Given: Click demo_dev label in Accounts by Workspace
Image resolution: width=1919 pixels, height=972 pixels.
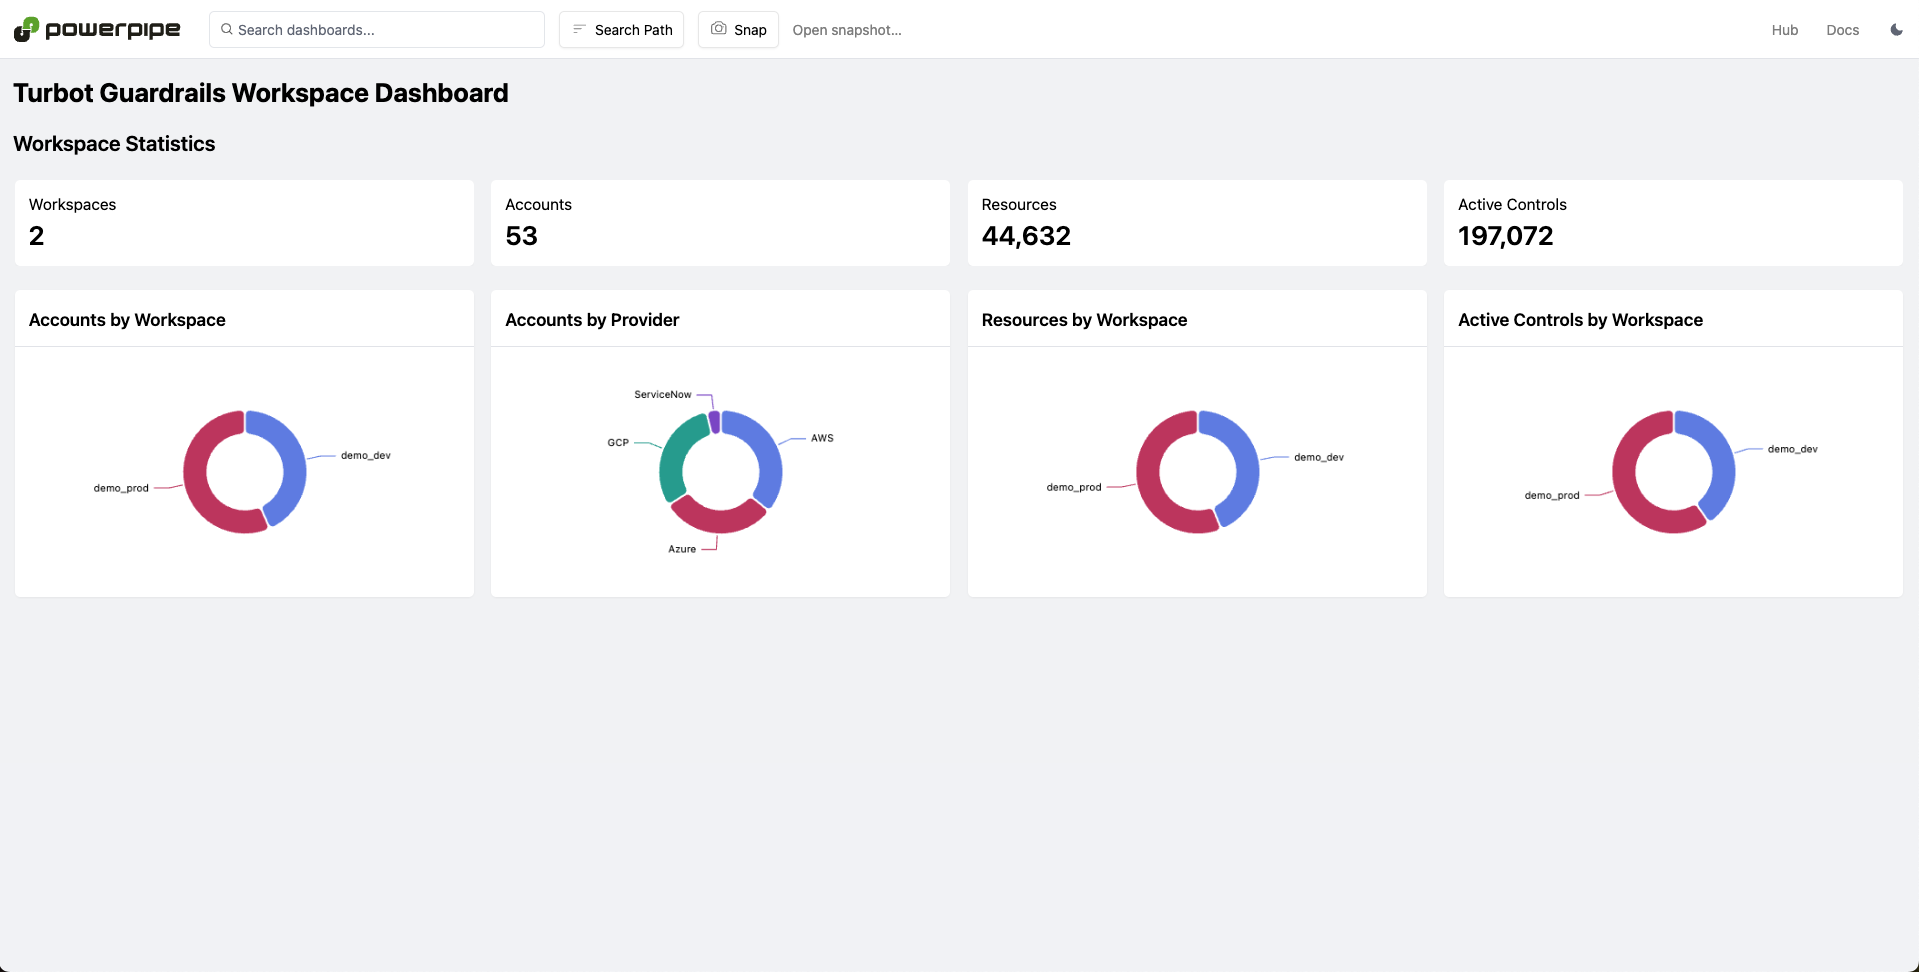Looking at the screenshot, I should (366, 455).
